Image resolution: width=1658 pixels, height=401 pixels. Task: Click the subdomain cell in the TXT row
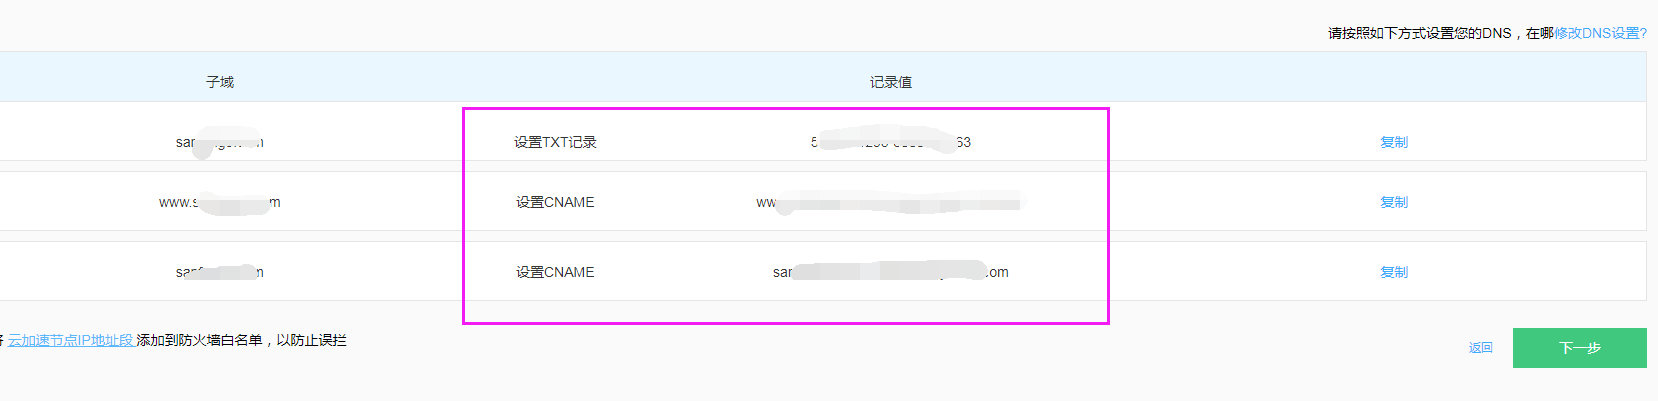220,142
